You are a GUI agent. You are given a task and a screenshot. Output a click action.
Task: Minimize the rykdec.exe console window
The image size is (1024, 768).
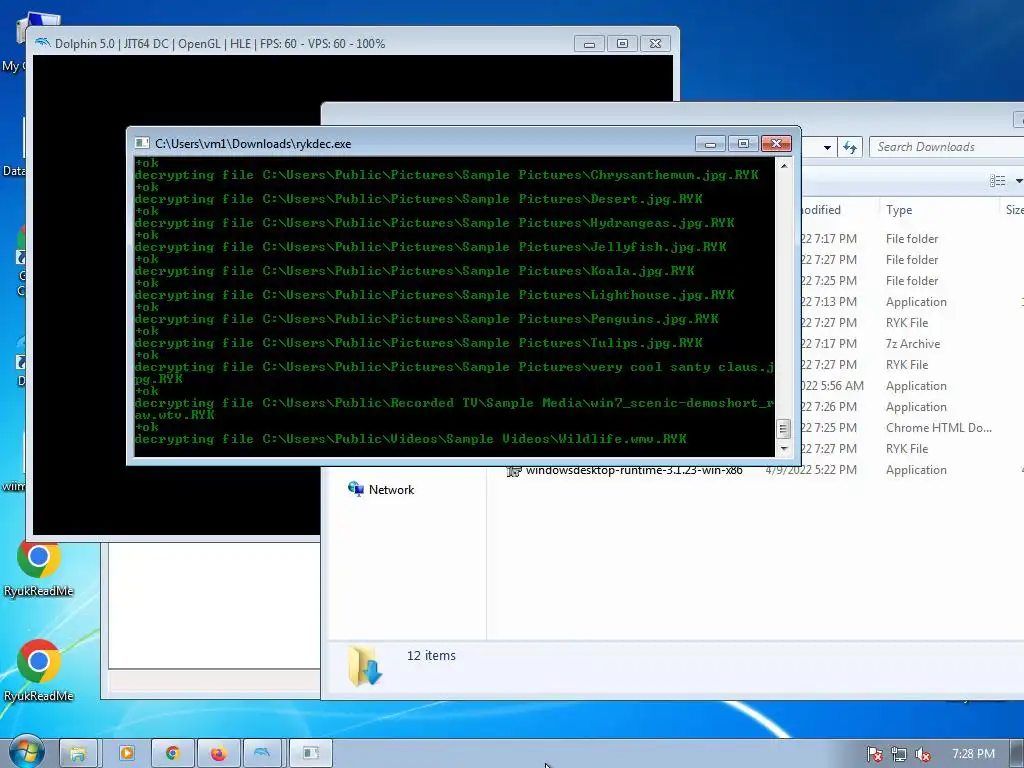tap(710, 144)
